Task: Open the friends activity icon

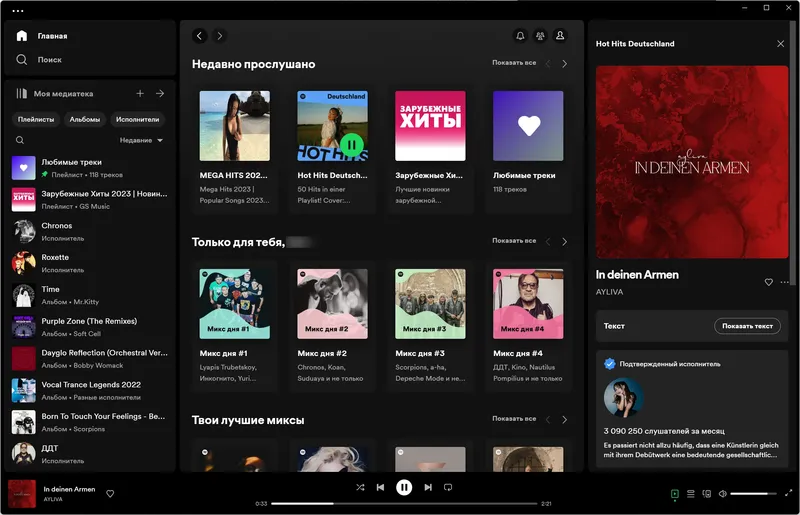Action: tap(540, 36)
